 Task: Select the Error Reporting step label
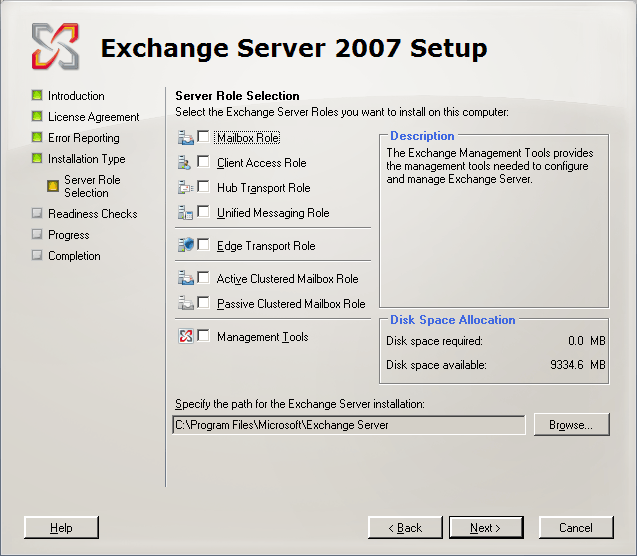tap(84, 138)
